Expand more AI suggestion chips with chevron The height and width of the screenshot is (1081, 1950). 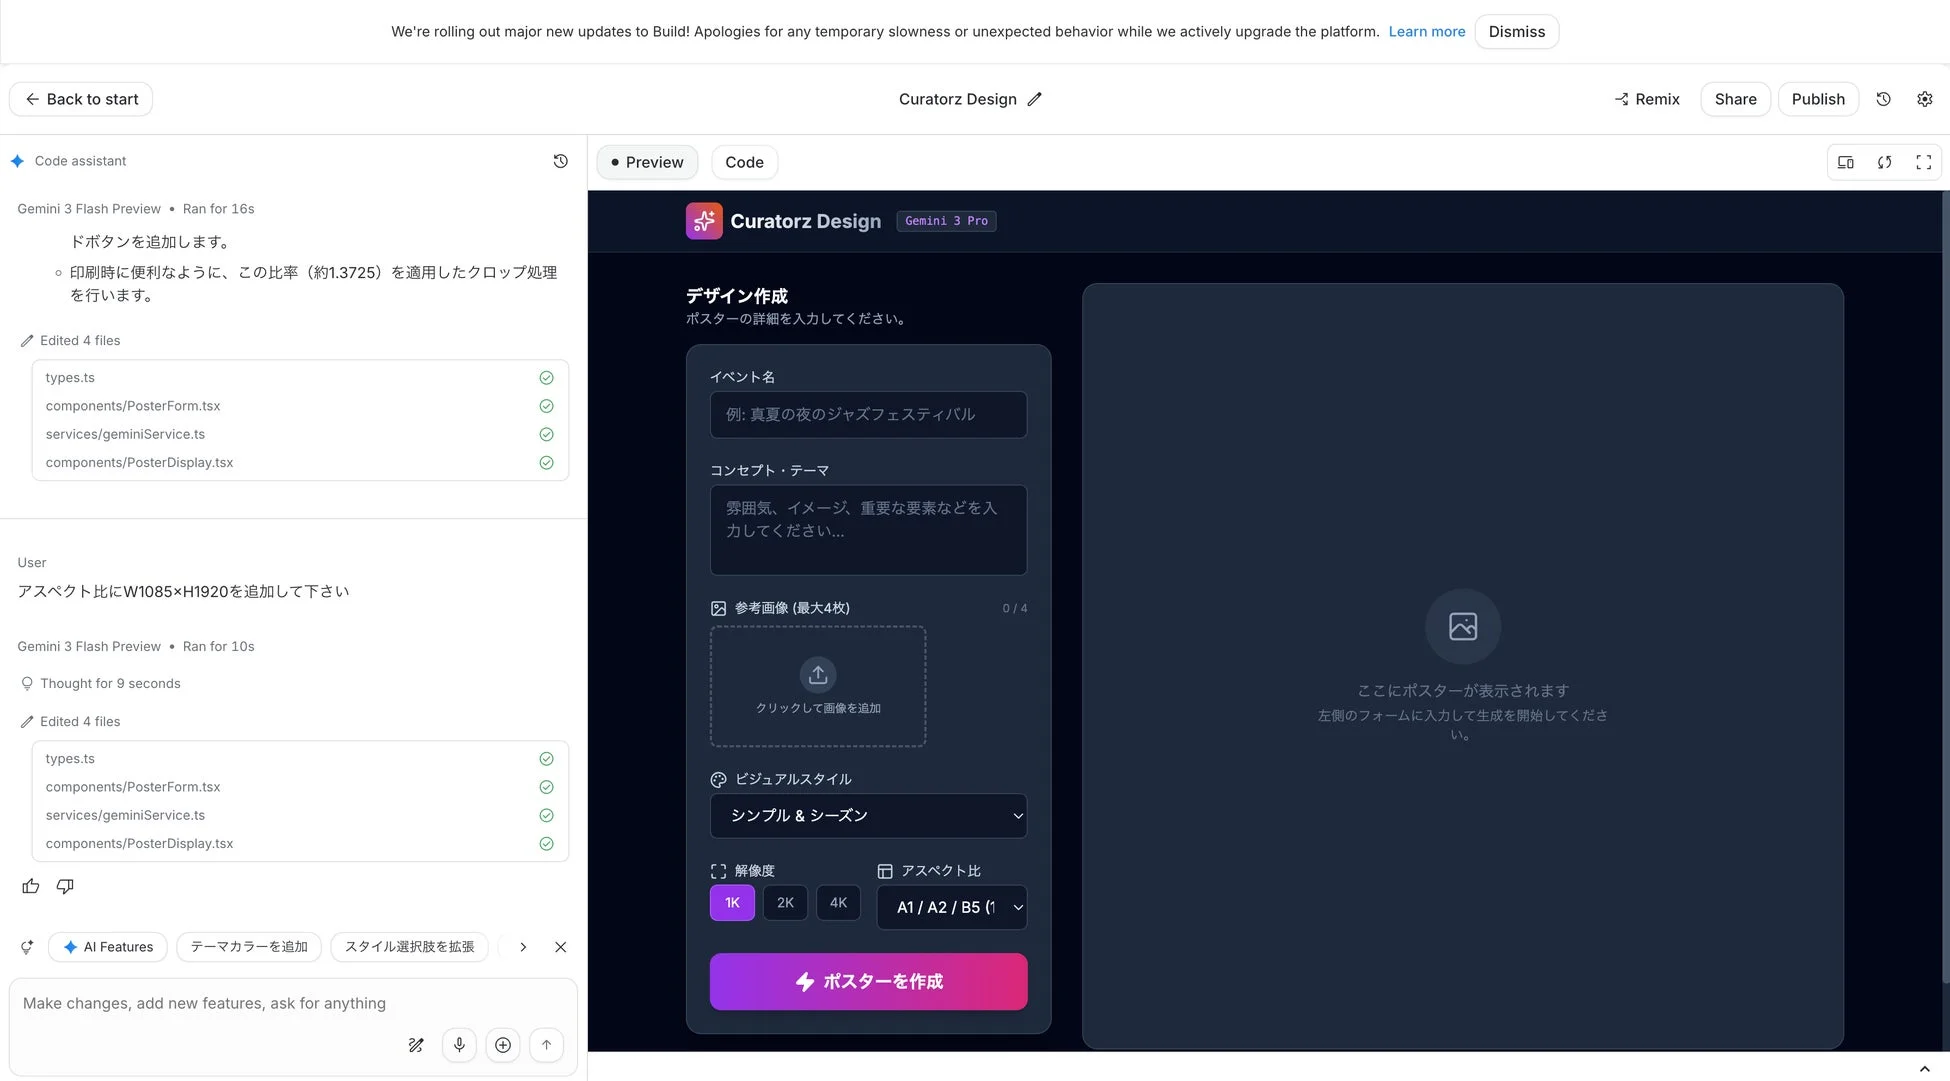[522, 947]
